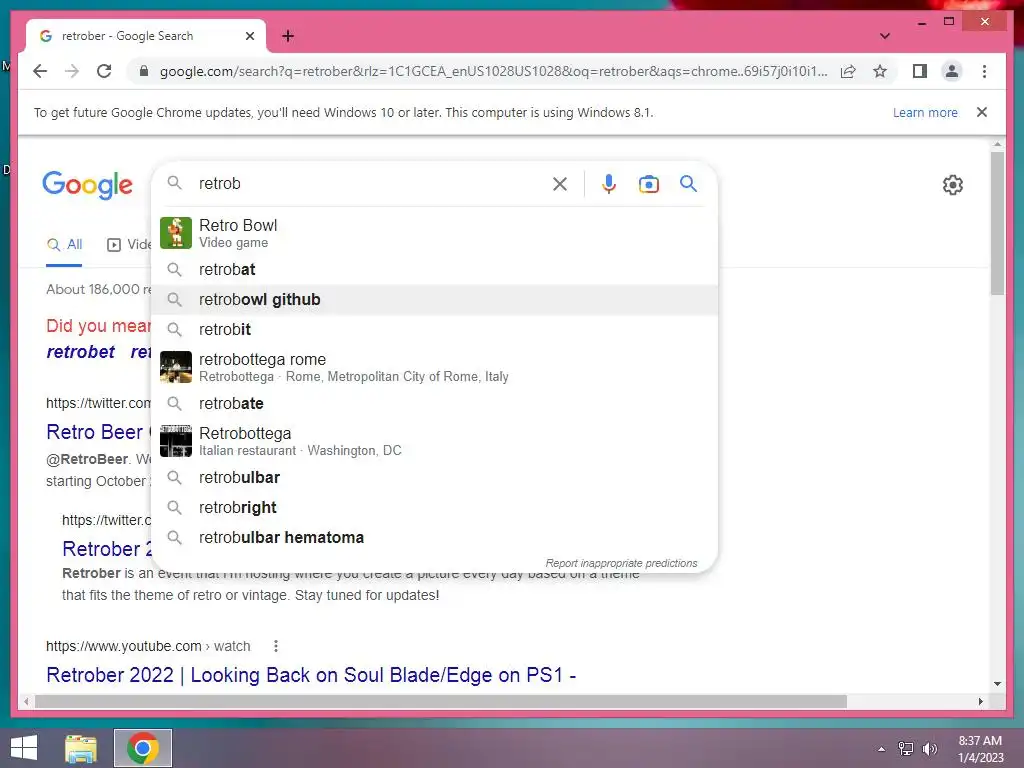Image resolution: width=1024 pixels, height=768 pixels.
Task: Open the Chrome profile avatar
Action: click(952, 71)
